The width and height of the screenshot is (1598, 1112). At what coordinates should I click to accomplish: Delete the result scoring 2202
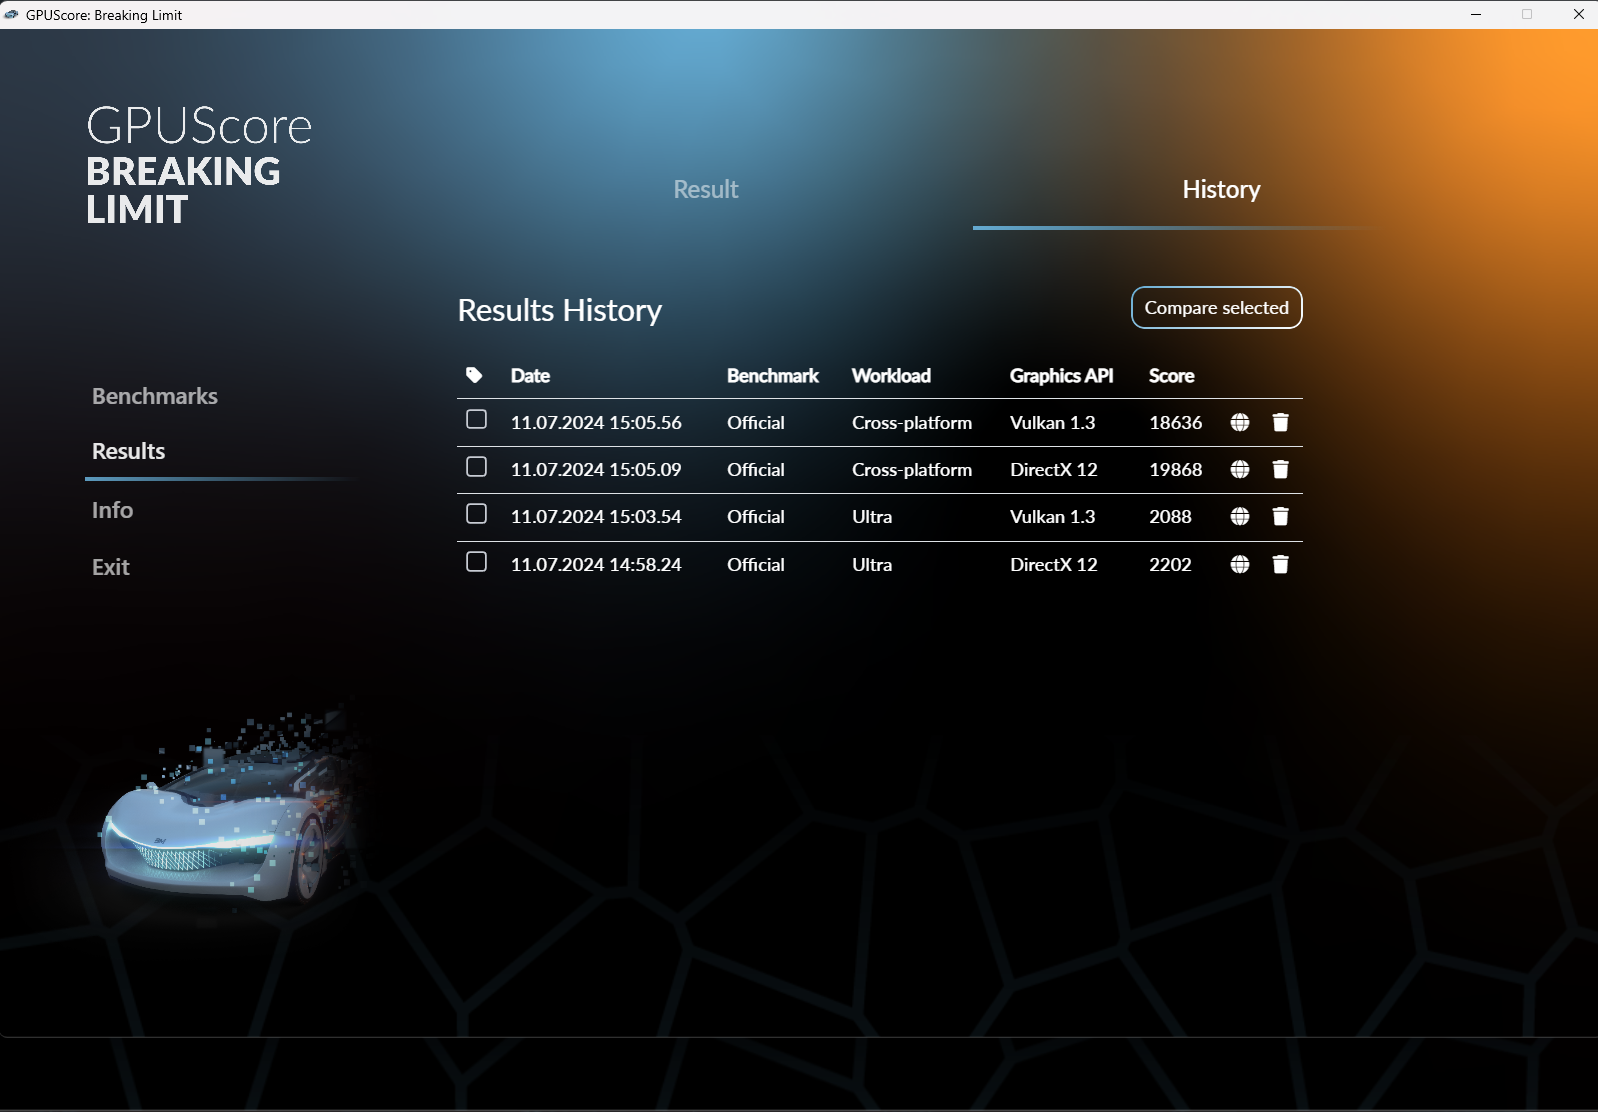(x=1280, y=564)
